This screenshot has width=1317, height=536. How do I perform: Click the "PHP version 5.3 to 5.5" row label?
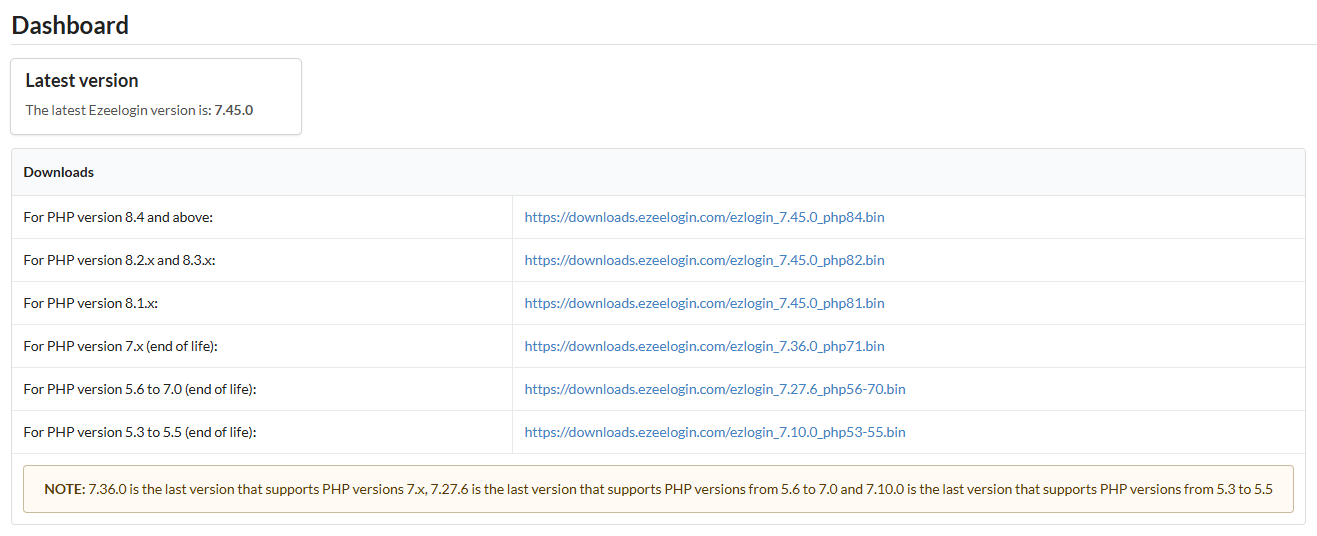tap(140, 432)
